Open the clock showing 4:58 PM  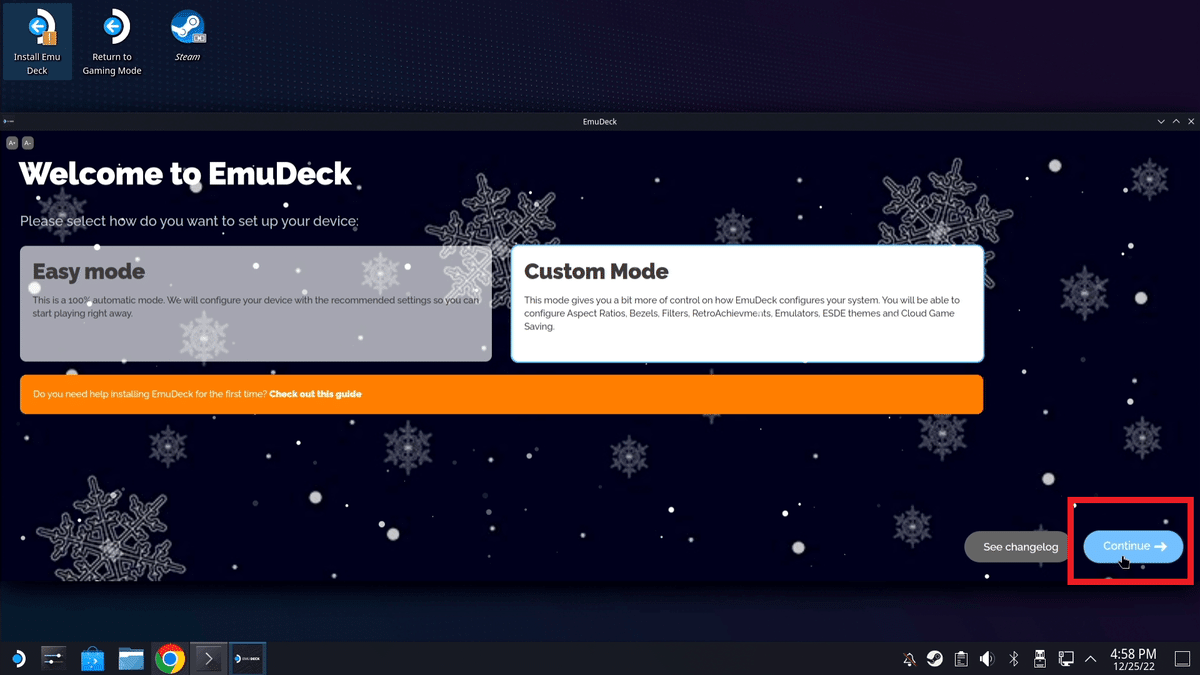point(1133,659)
